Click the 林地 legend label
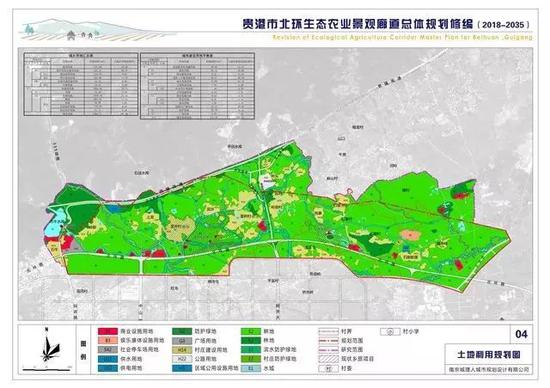 point(269,341)
